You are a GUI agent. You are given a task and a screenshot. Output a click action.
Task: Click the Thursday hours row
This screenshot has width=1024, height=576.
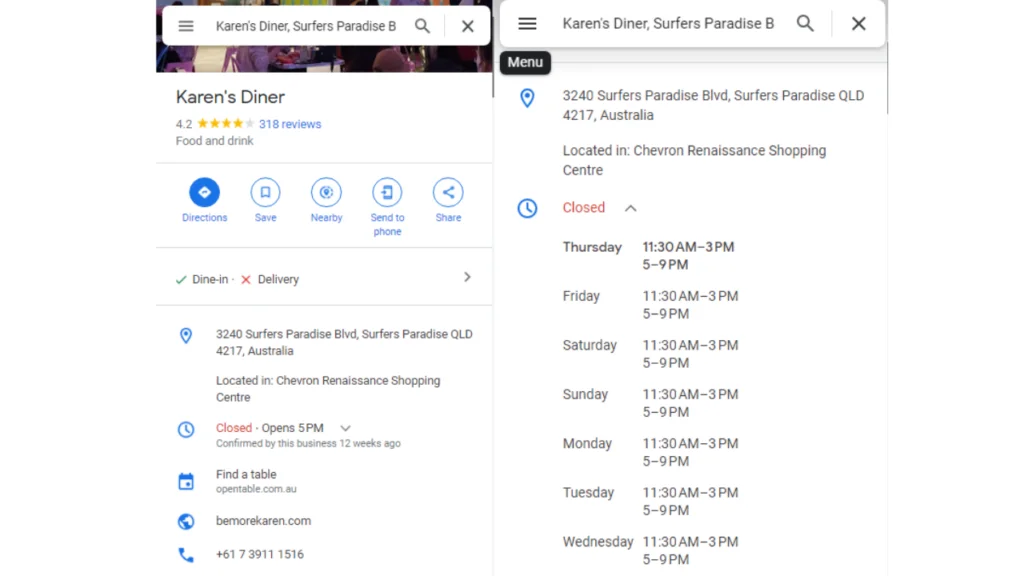tap(648, 255)
